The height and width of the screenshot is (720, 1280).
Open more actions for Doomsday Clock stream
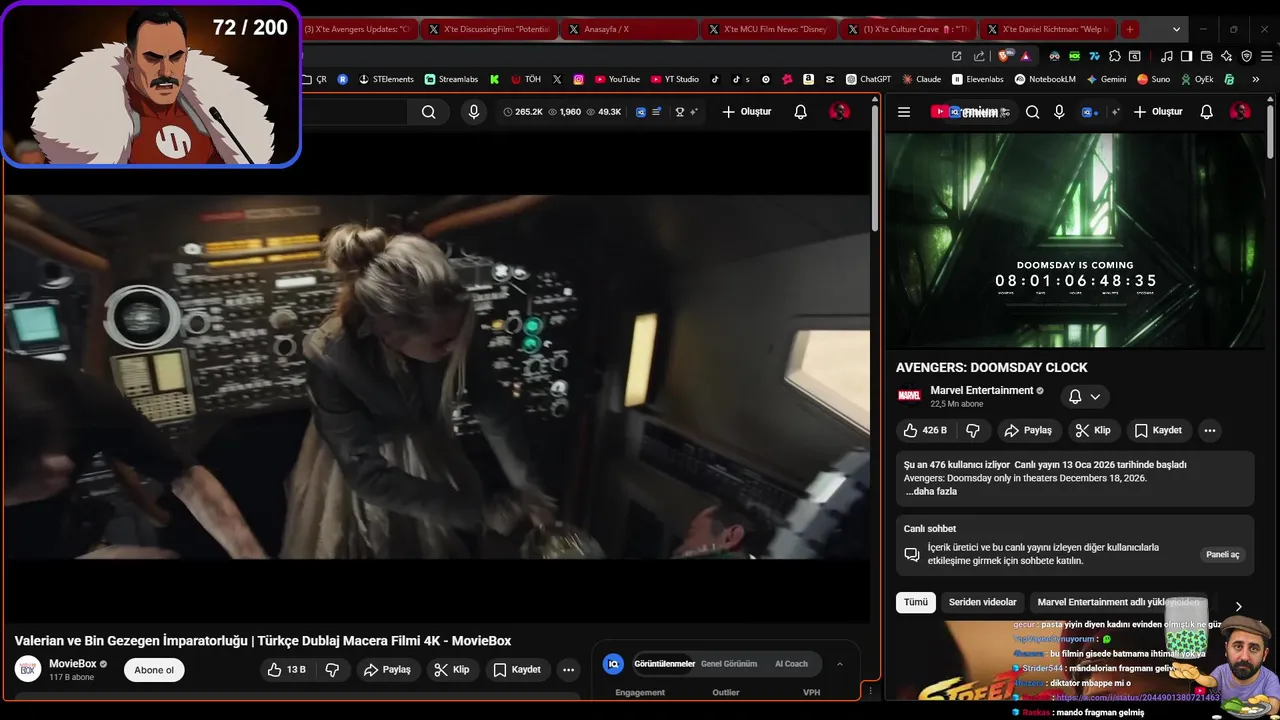pos(1209,430)
